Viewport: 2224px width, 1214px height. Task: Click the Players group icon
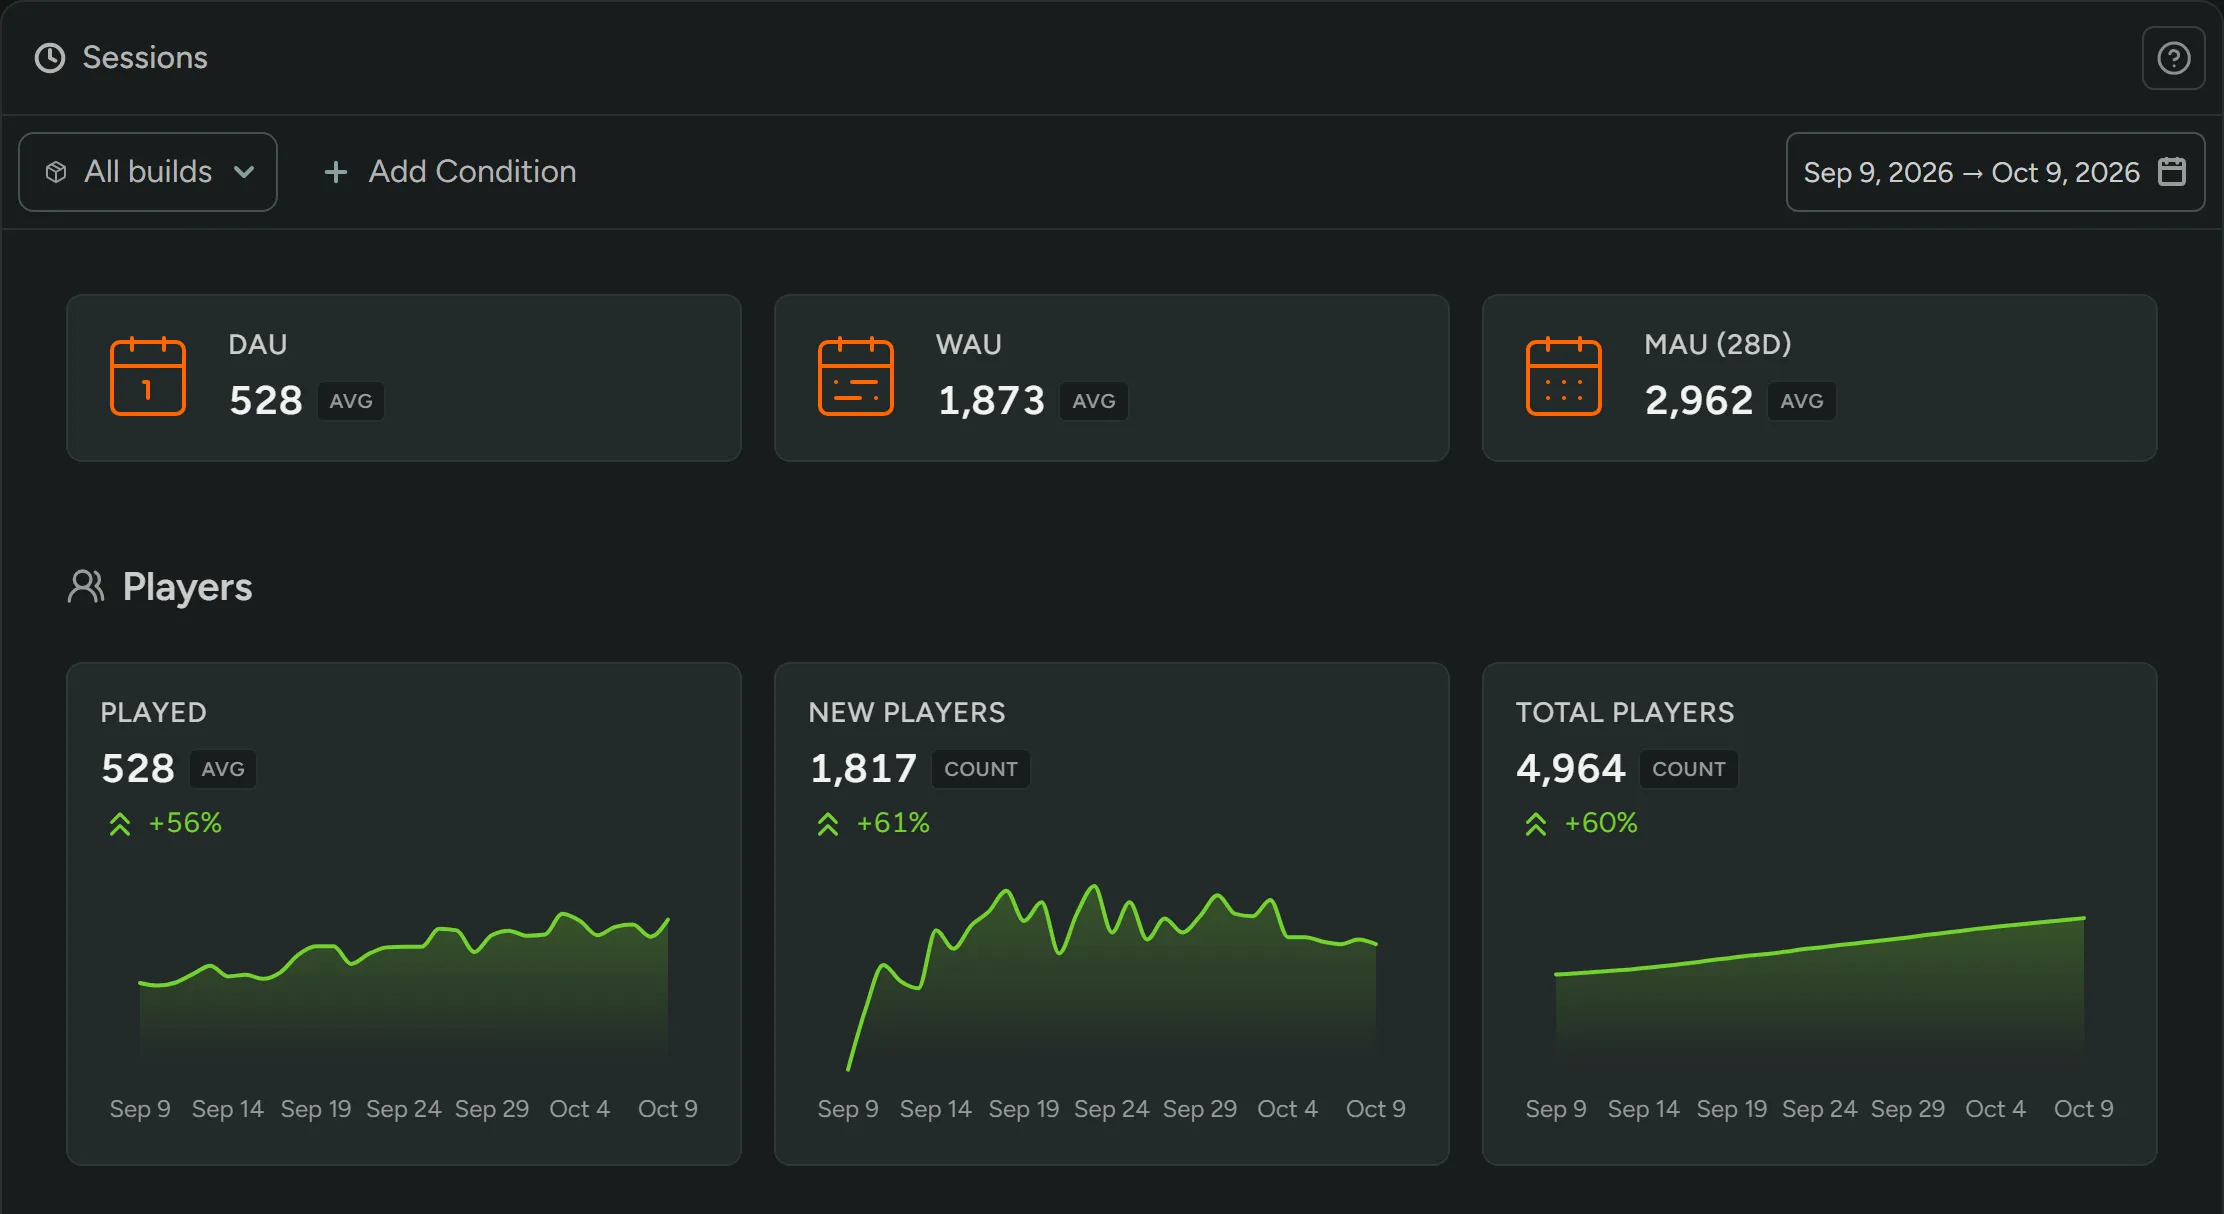click(x=86, y=587)
